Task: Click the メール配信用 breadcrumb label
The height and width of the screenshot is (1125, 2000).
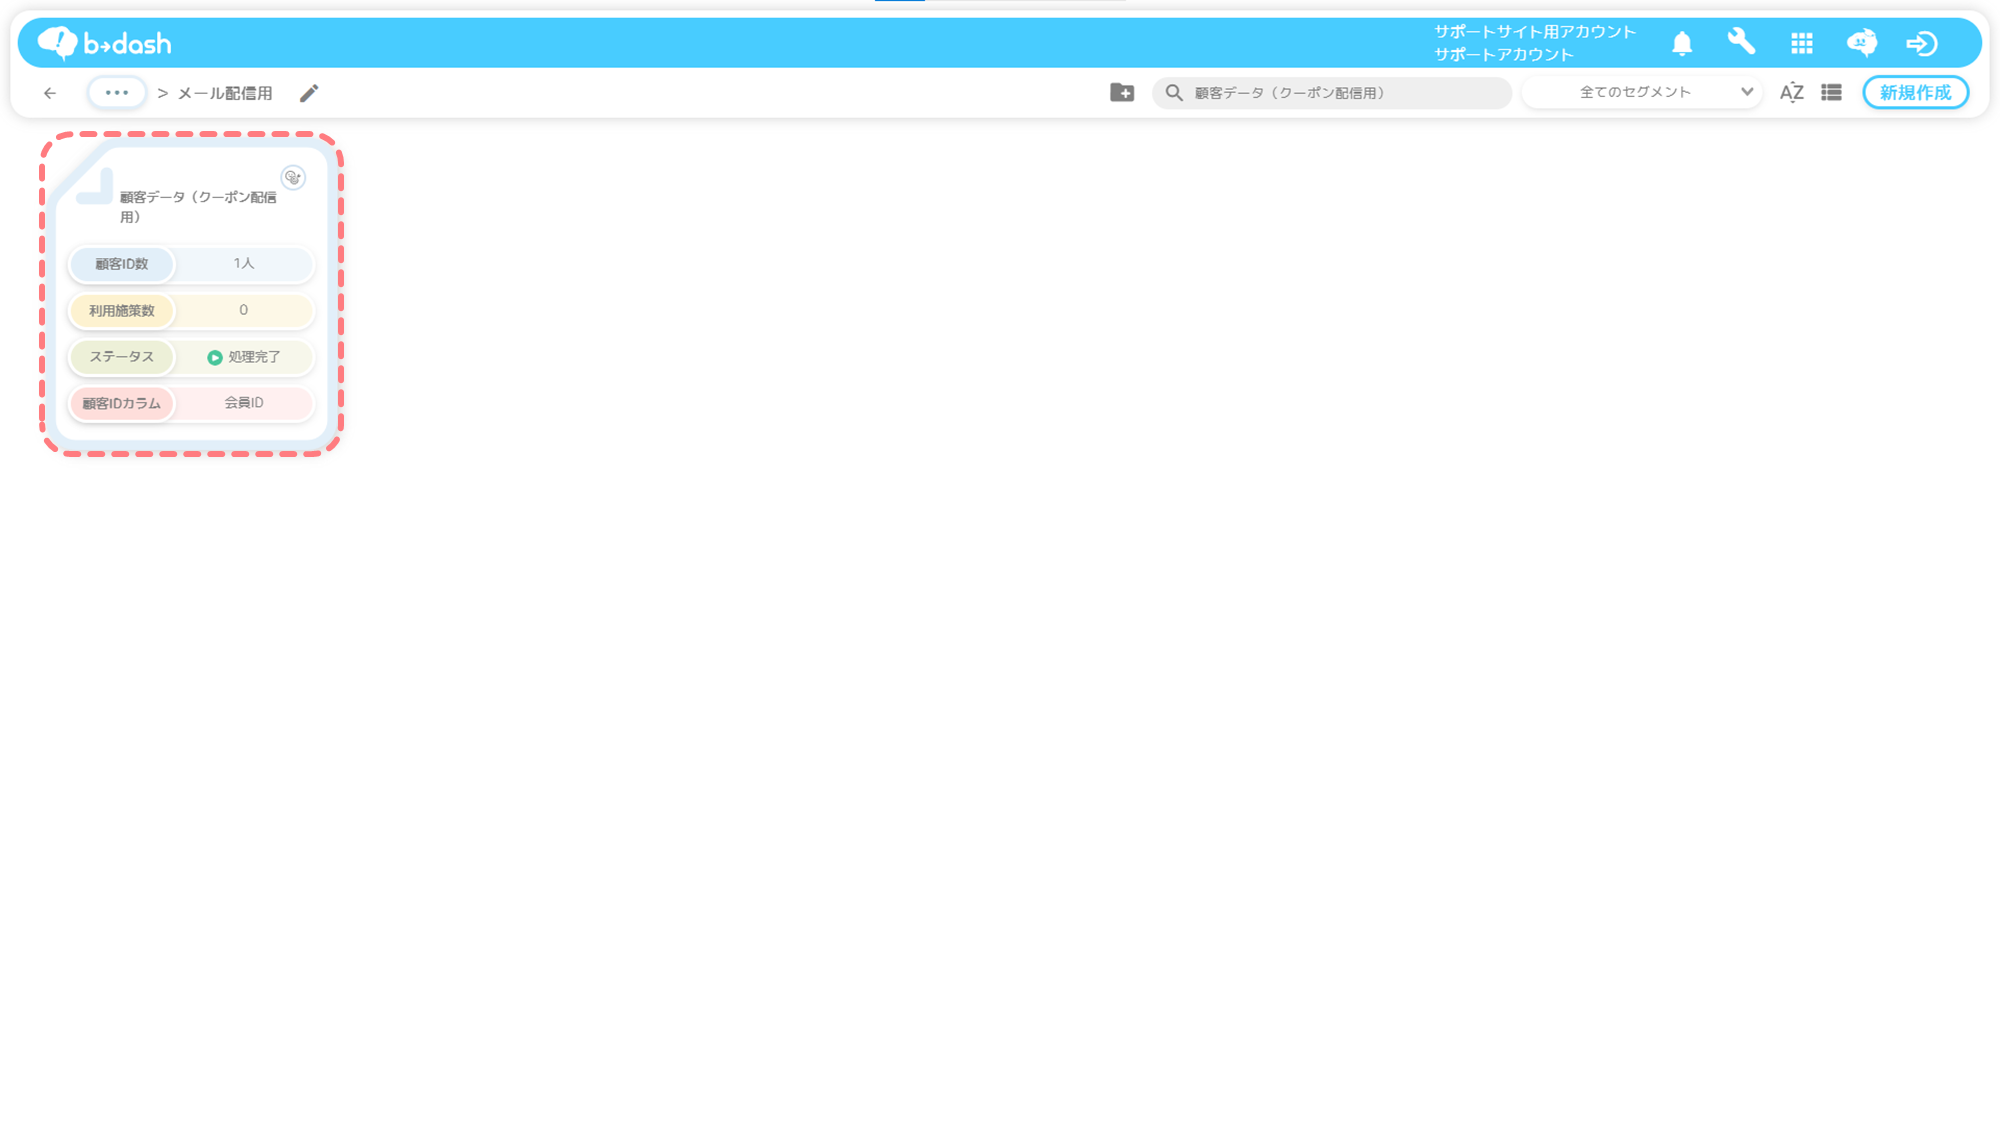Action: pos(225,93)
